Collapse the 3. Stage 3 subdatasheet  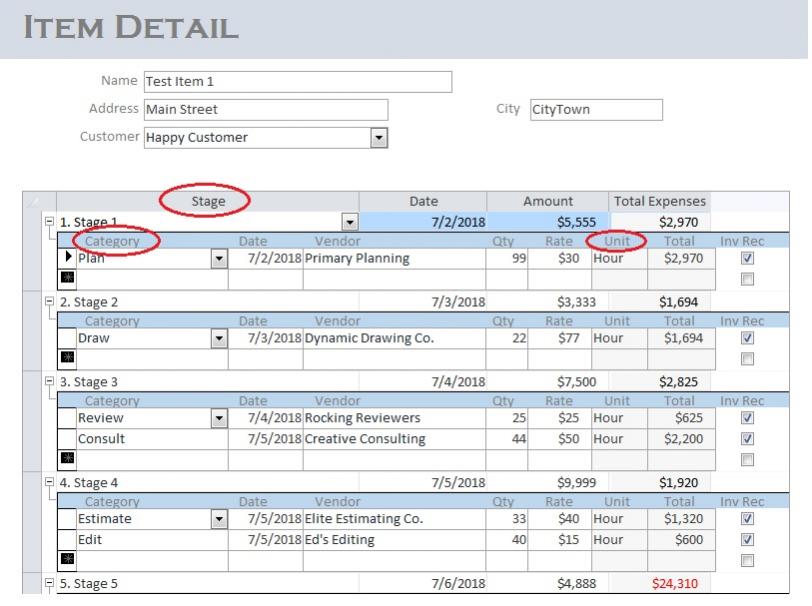point(49,381)
